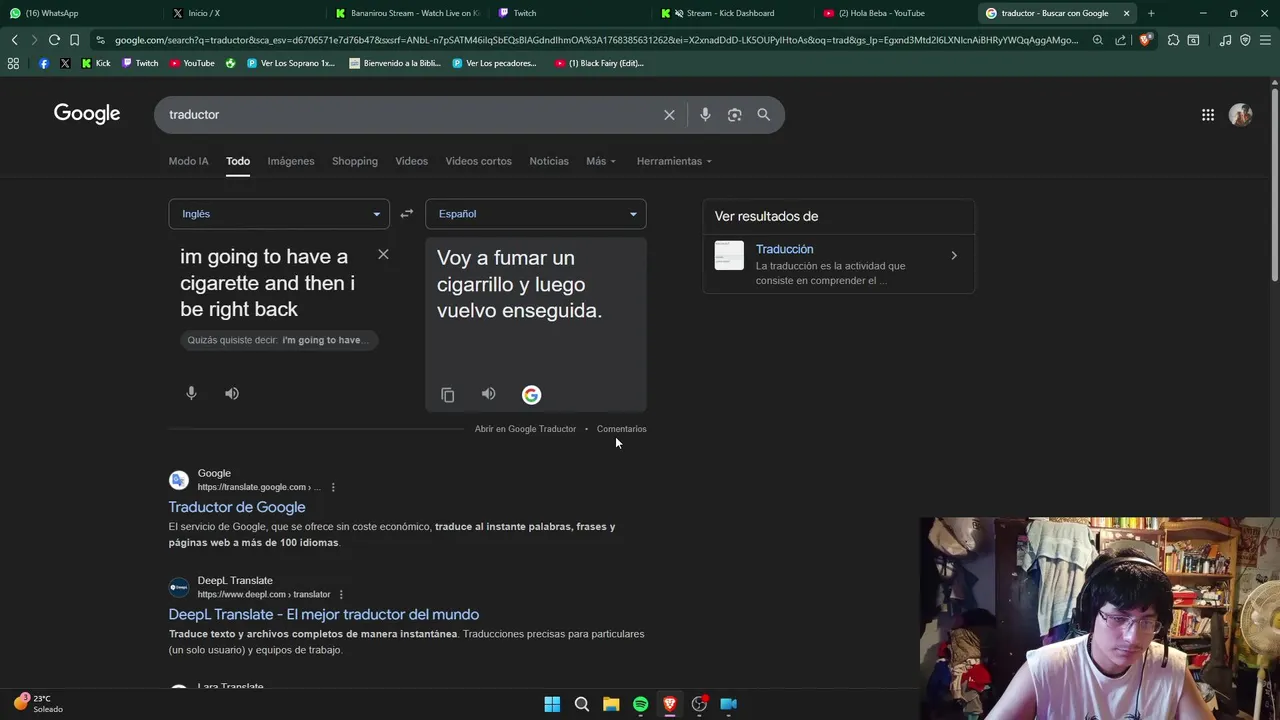The width and height of the screenshot is (1280, 720).
Task: Swap source and target languages
Action: pyautogui.click(x=407, y=214)
